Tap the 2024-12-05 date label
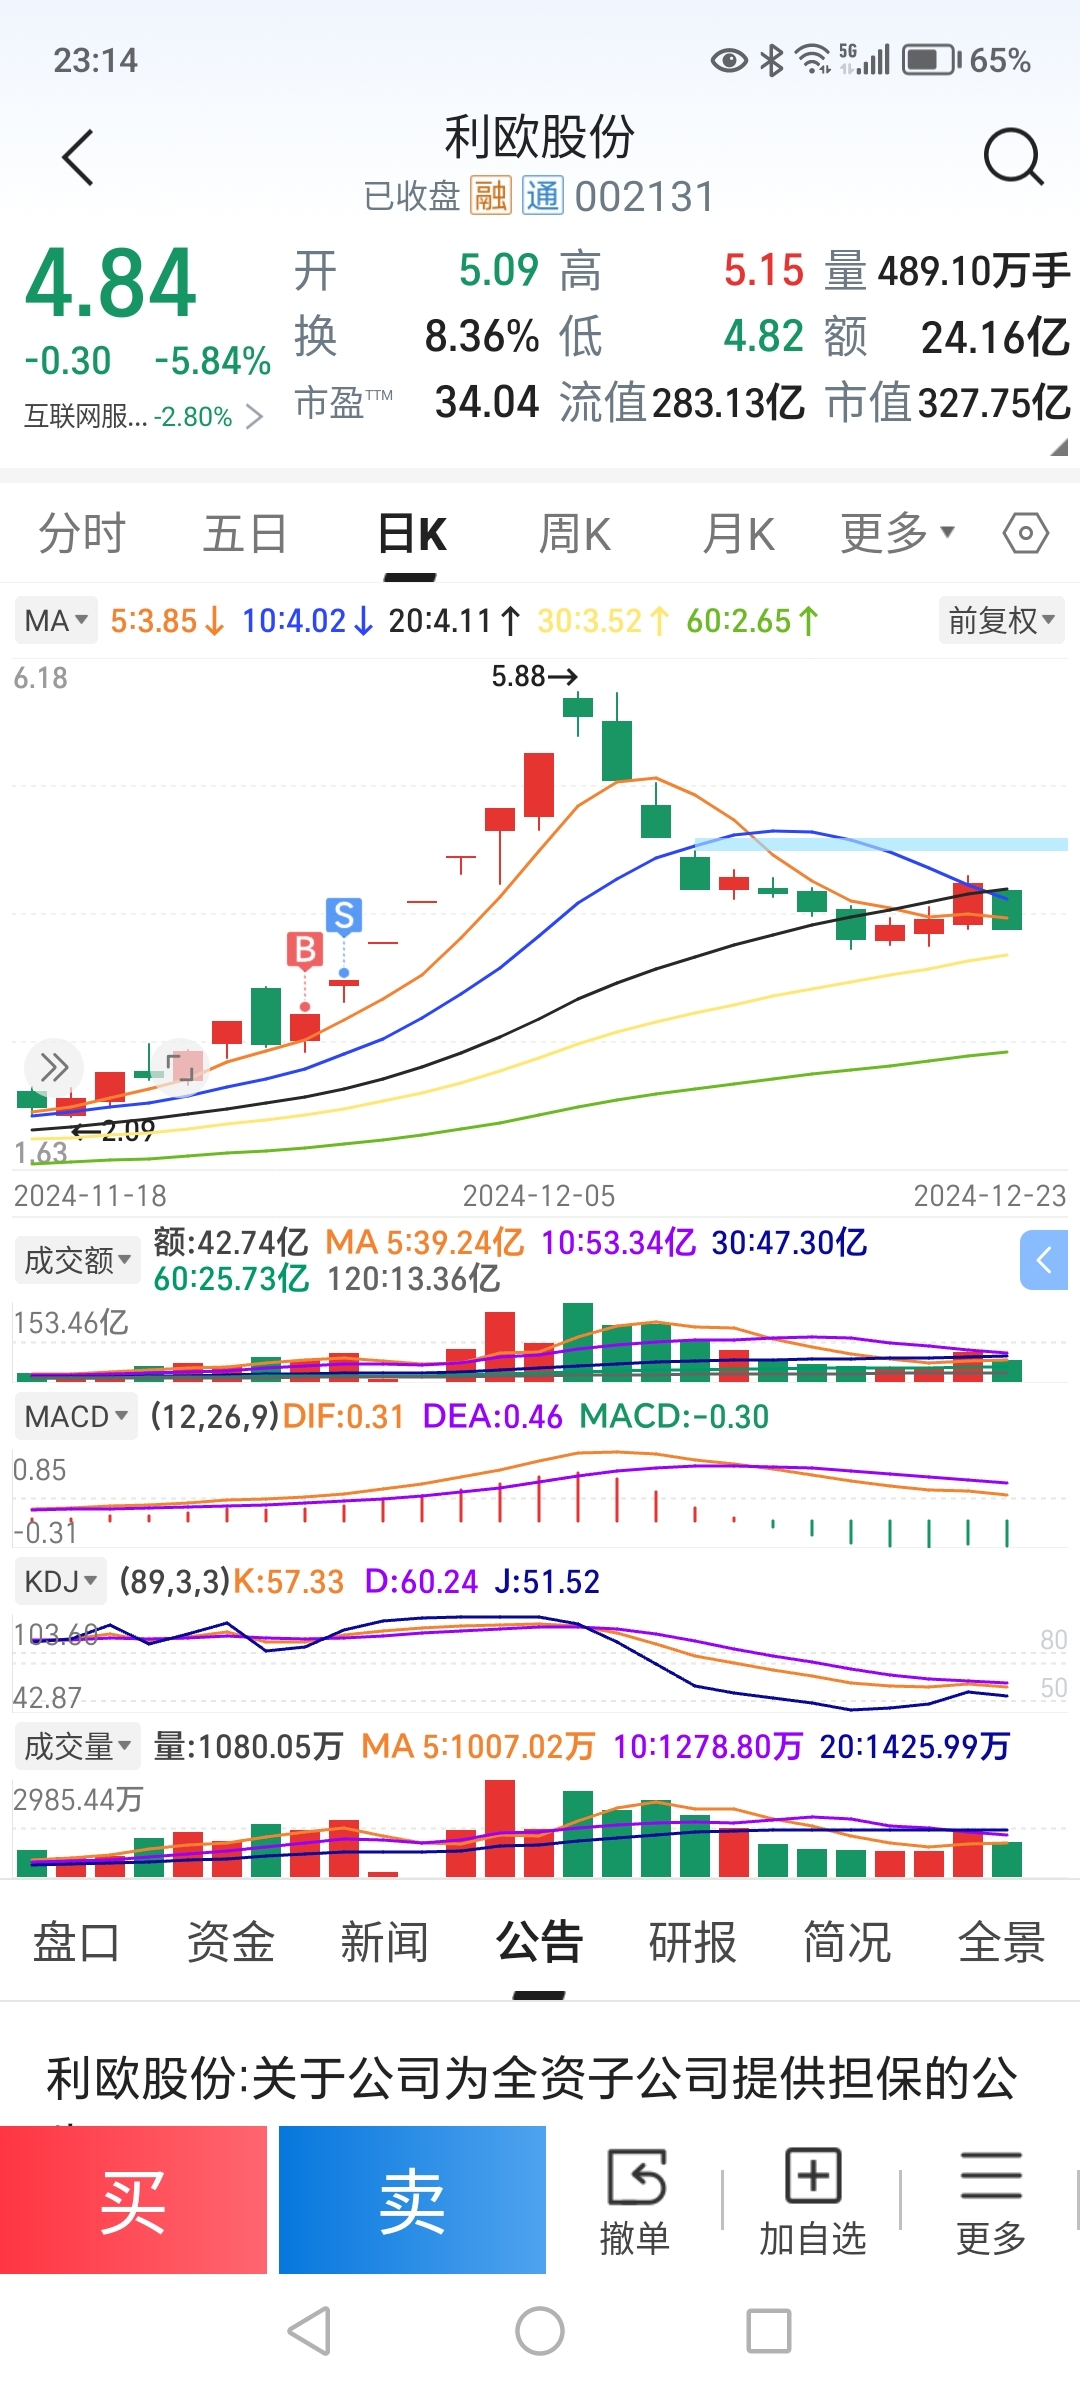Image resolution: width=1080 pixels, height=2388 pixels. click(x=539, y=1196)
